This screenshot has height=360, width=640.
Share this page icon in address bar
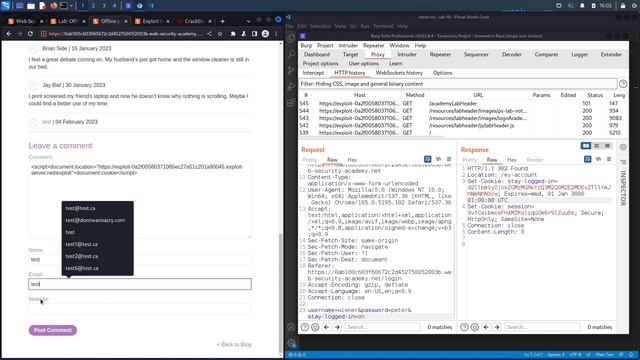click(209, 34)
